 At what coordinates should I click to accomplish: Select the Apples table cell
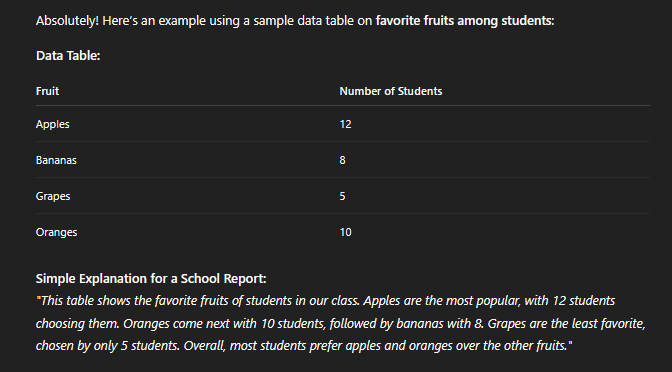[53, 124]
